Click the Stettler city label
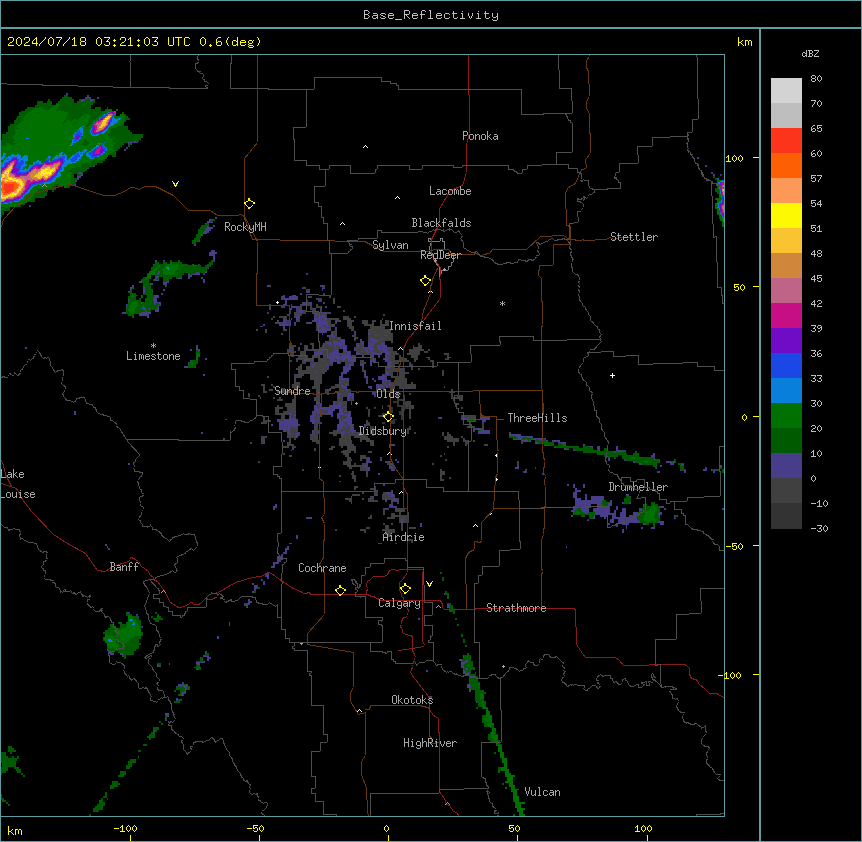The image size is (862, 842). point(634,237)
